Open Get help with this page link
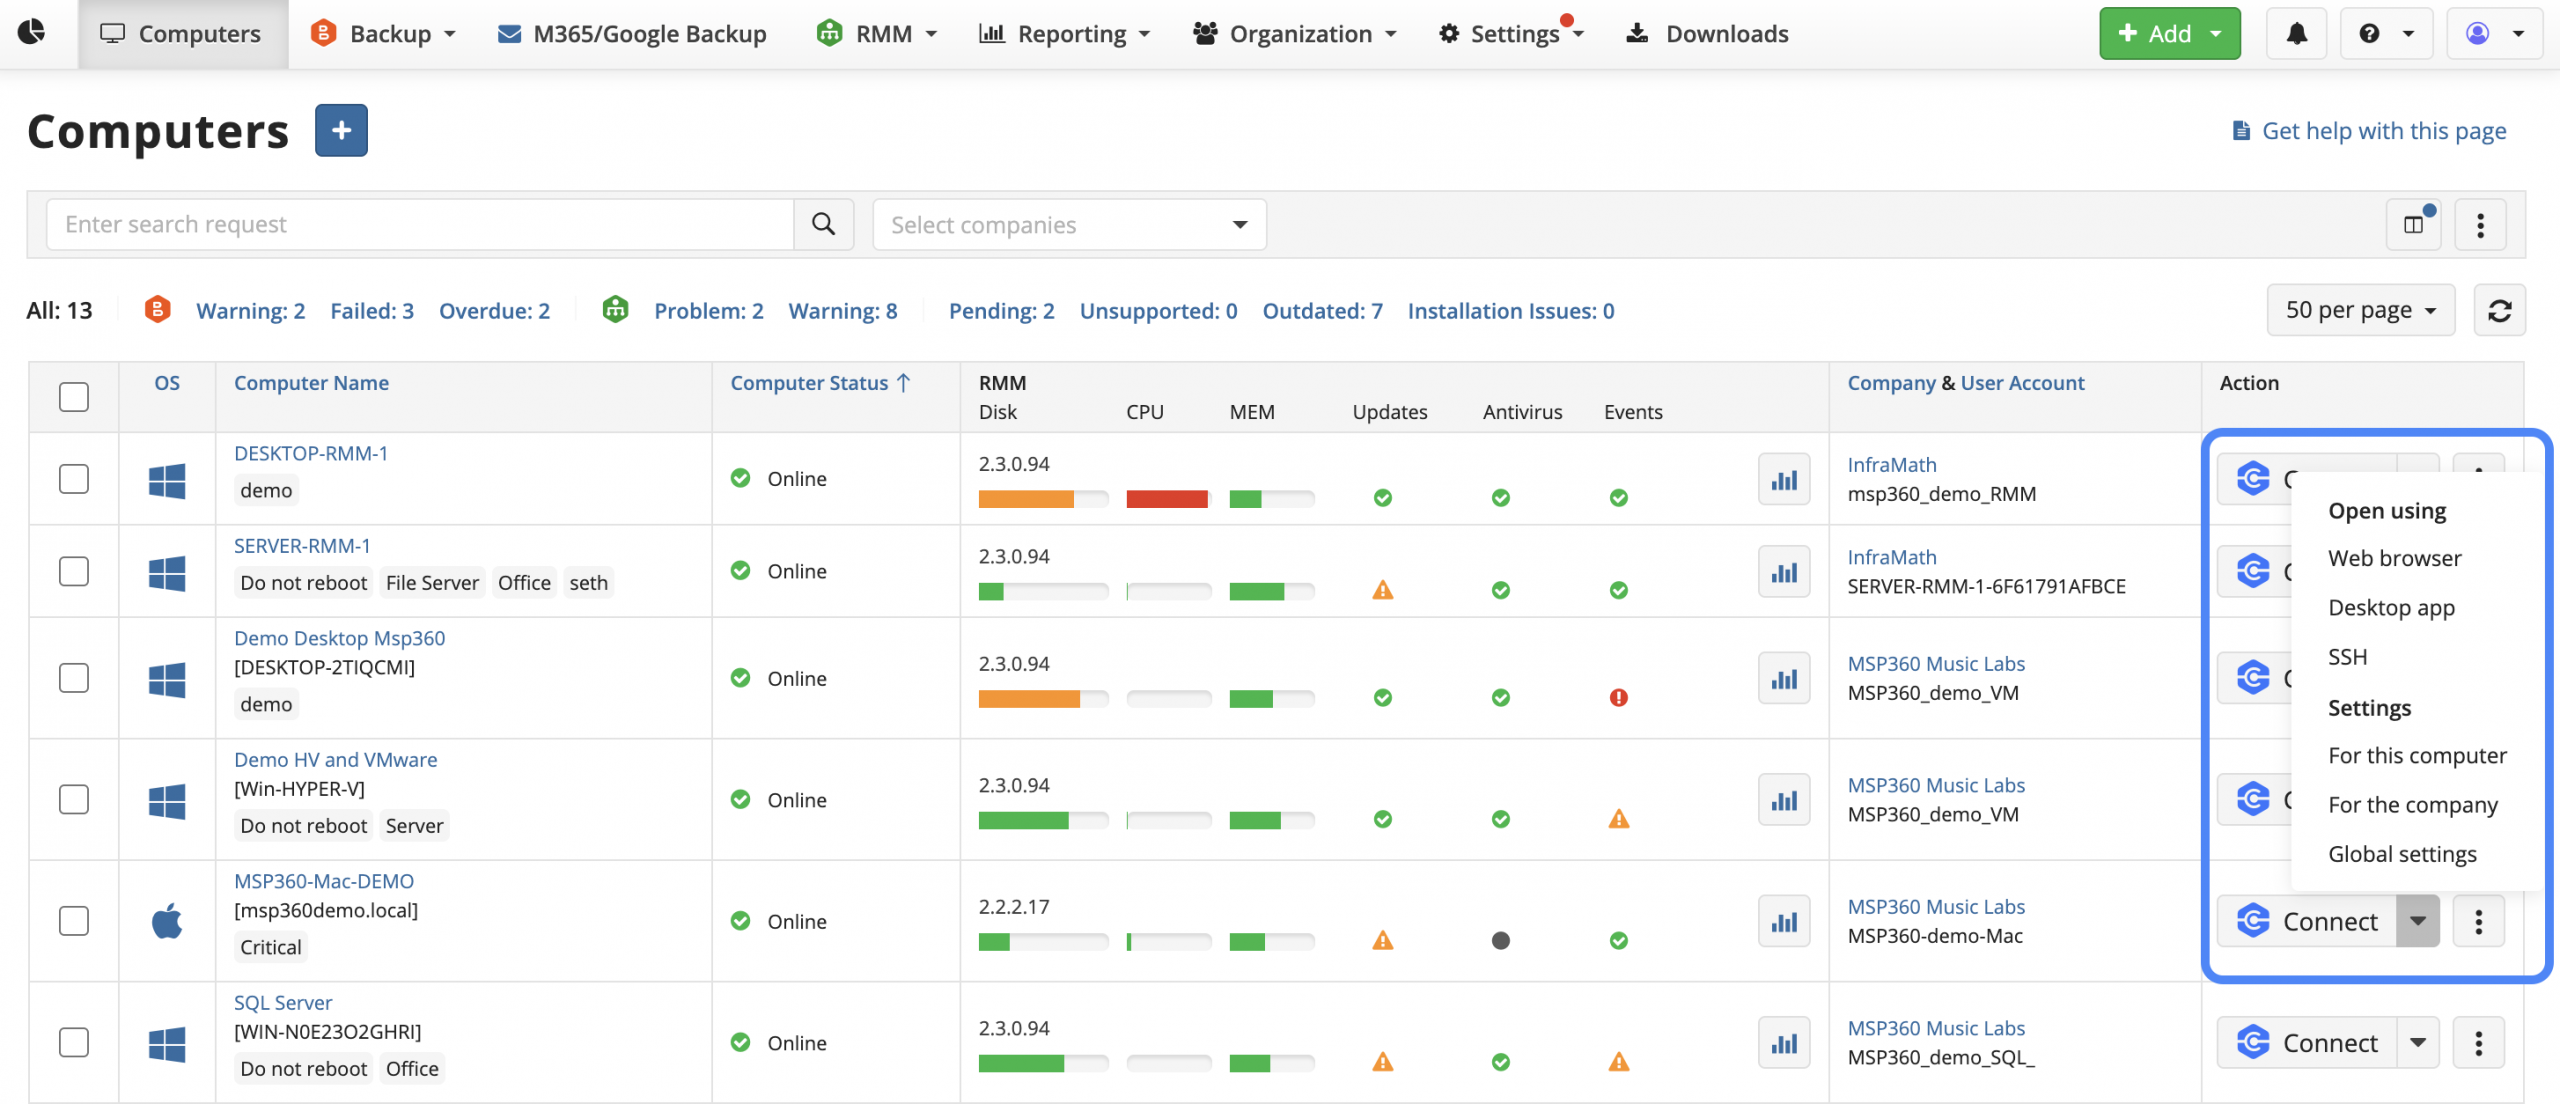The height and width of the screenshot is (1104, 2560). click(x=2369, y=131)
